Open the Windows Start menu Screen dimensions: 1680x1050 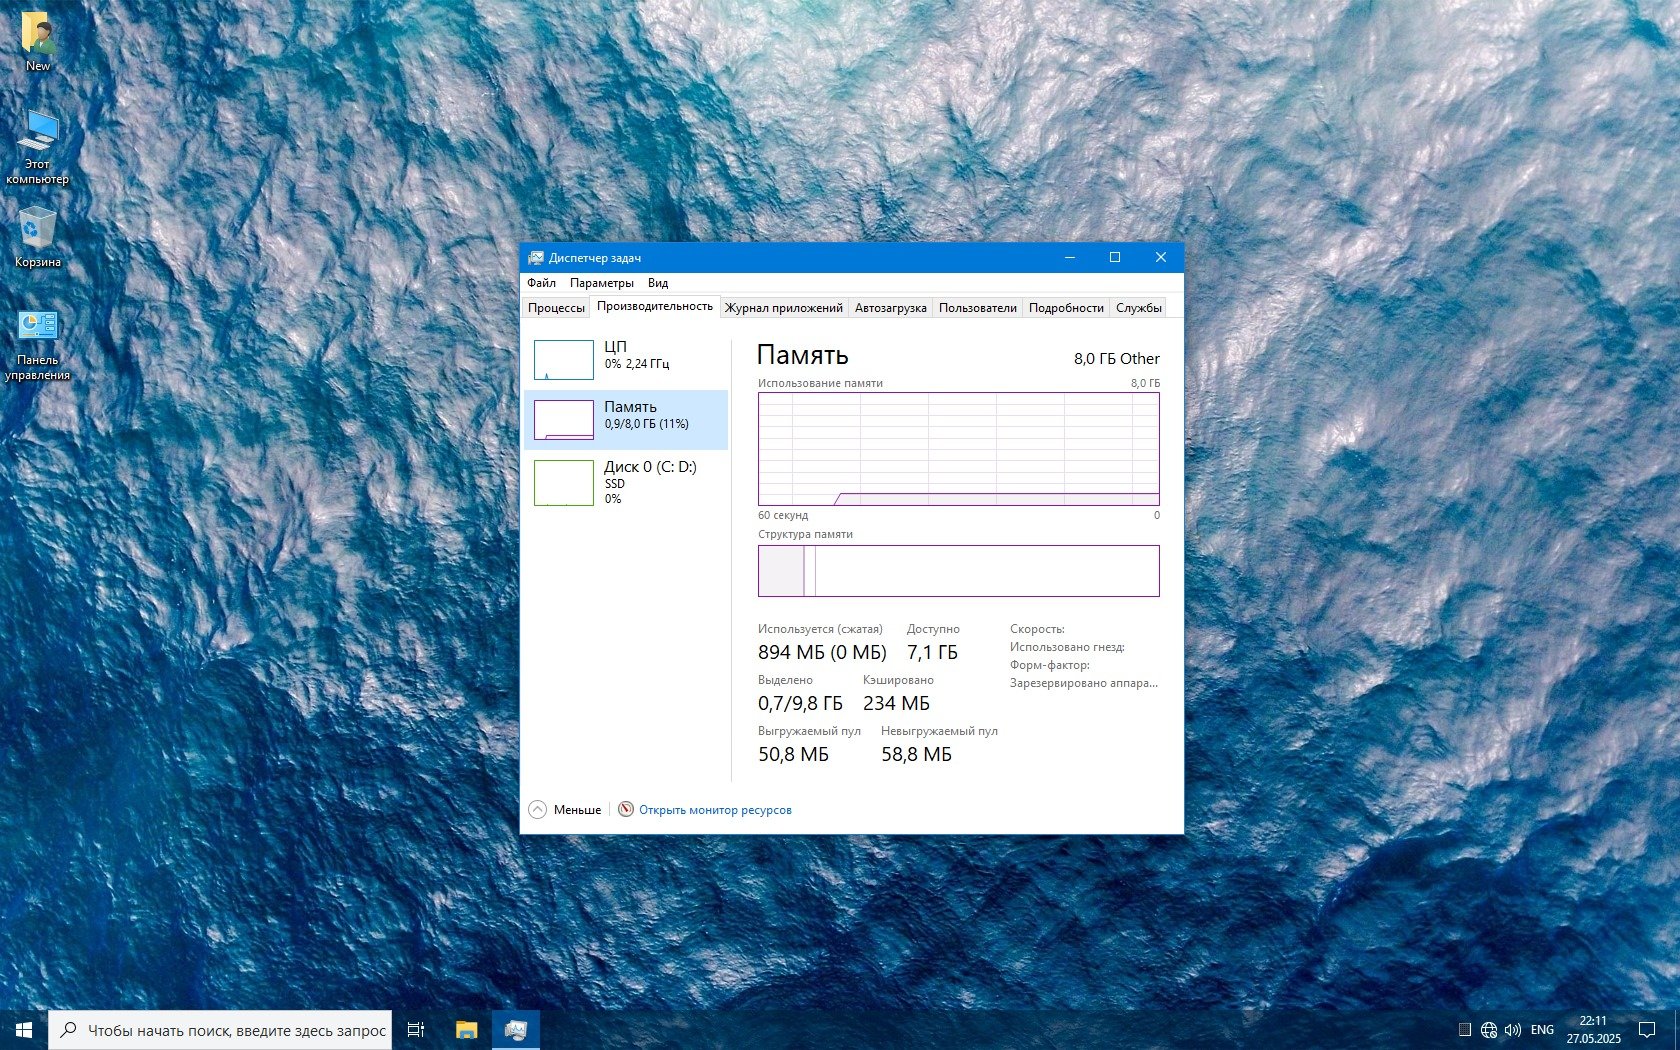click(24, 1029)
